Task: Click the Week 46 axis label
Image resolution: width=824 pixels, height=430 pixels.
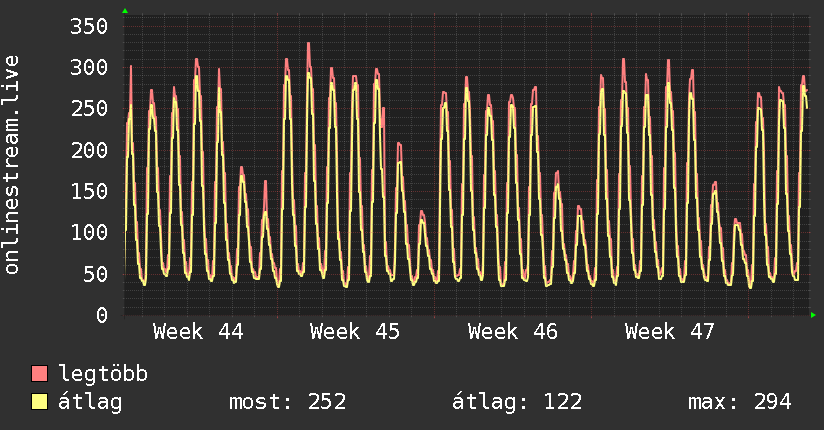Action: click(x=512, y=332)
